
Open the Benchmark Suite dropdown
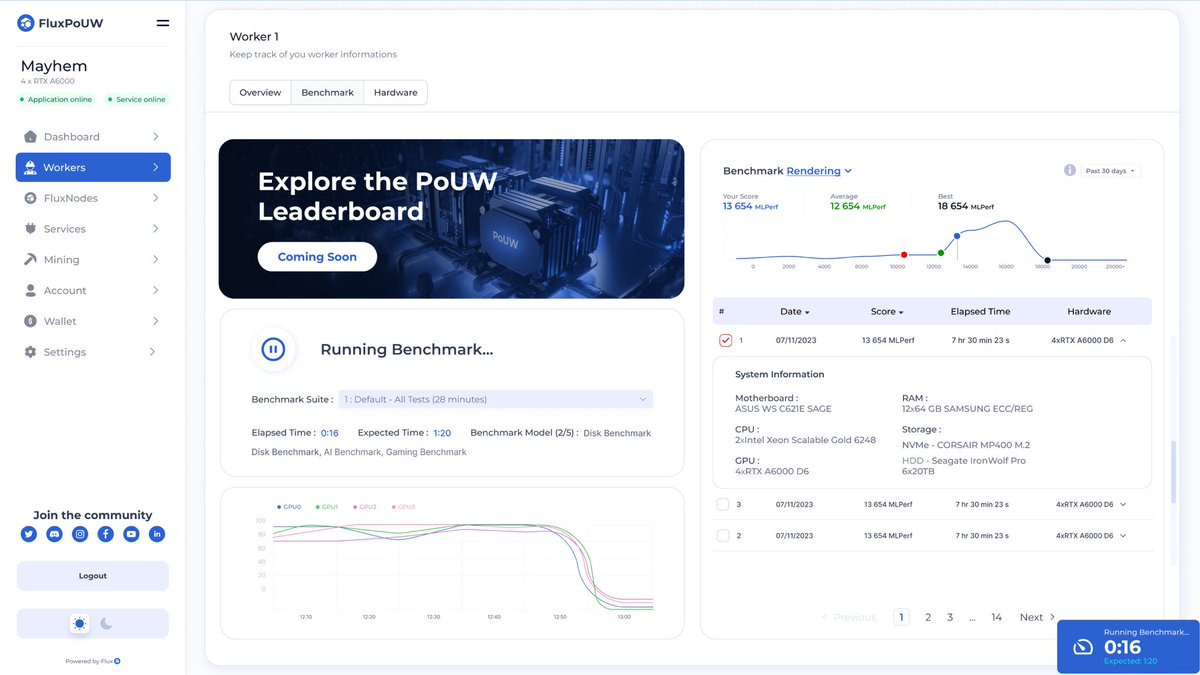point(496,399)
